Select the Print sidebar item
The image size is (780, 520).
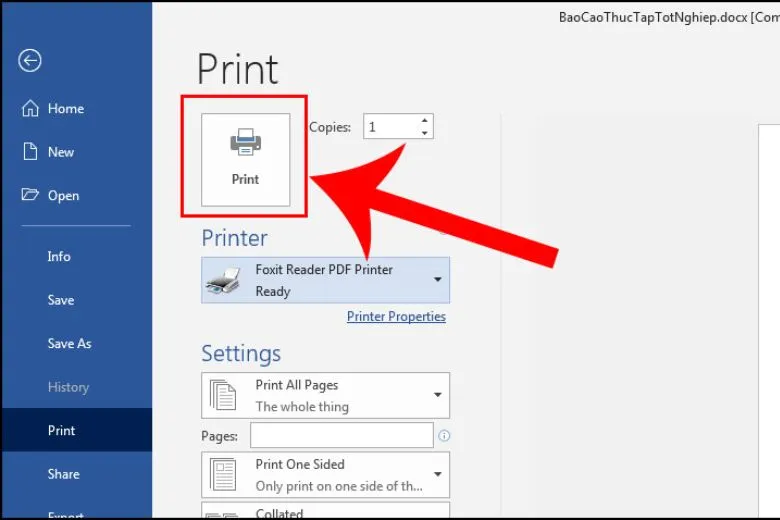pyautogui.click(x=77, y=430)
